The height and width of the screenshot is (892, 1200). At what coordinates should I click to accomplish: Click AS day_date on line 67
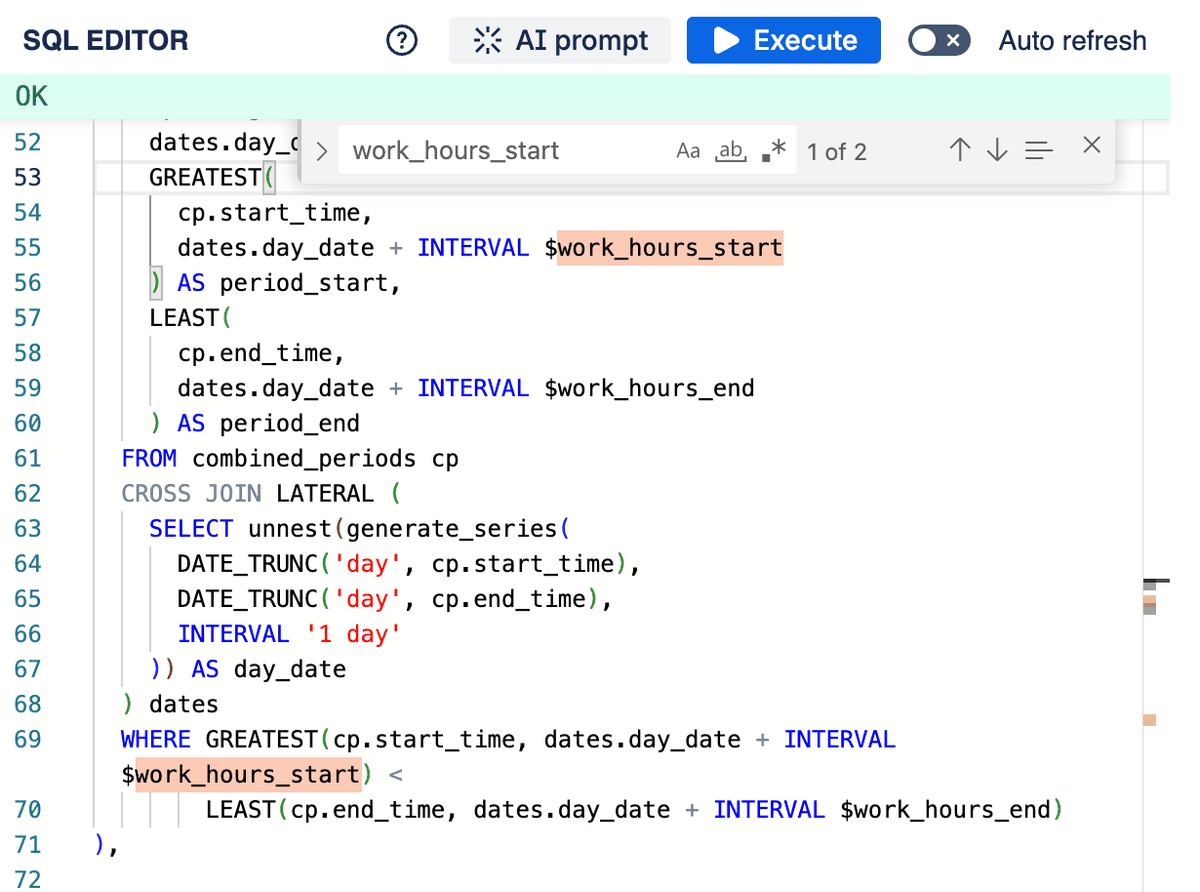[268, 669]
